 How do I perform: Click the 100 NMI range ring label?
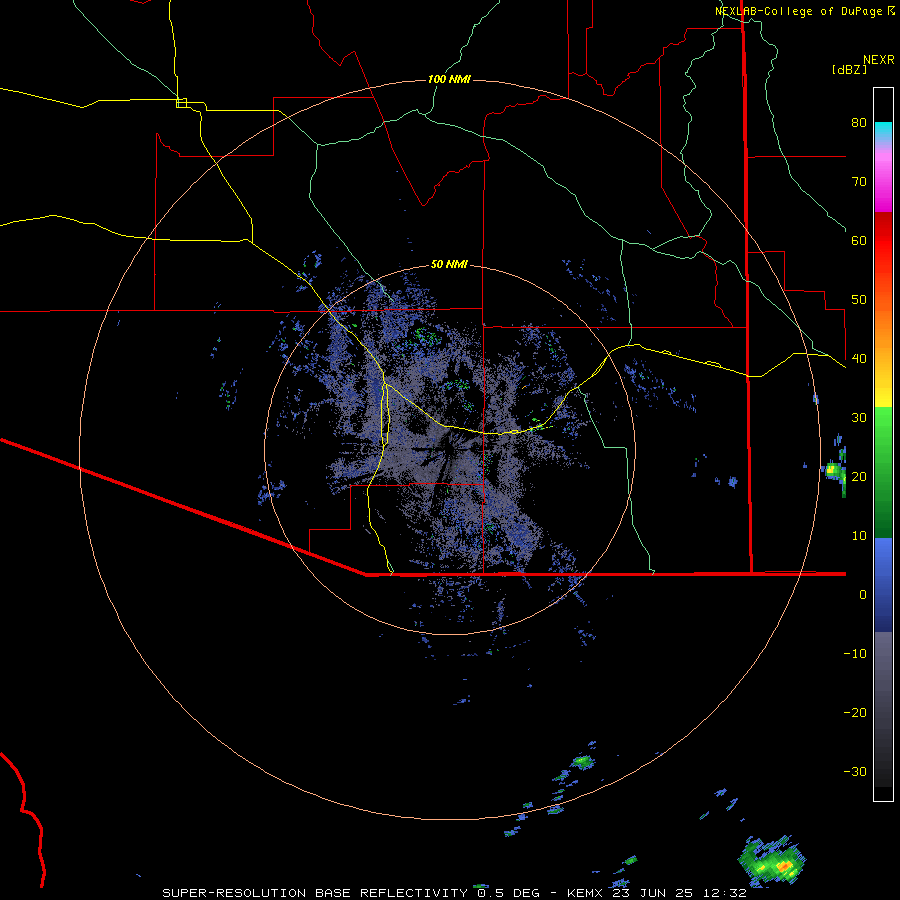[449, 79]
